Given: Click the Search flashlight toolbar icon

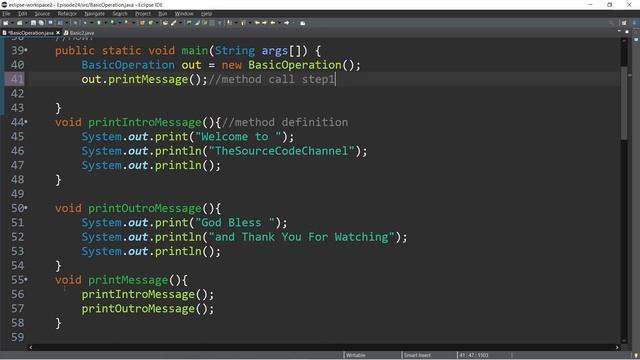Looking at the screenshot, I should 173,23.
